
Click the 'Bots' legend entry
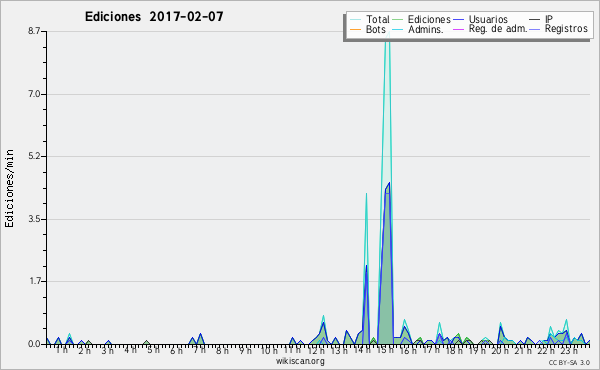(376, 29)
